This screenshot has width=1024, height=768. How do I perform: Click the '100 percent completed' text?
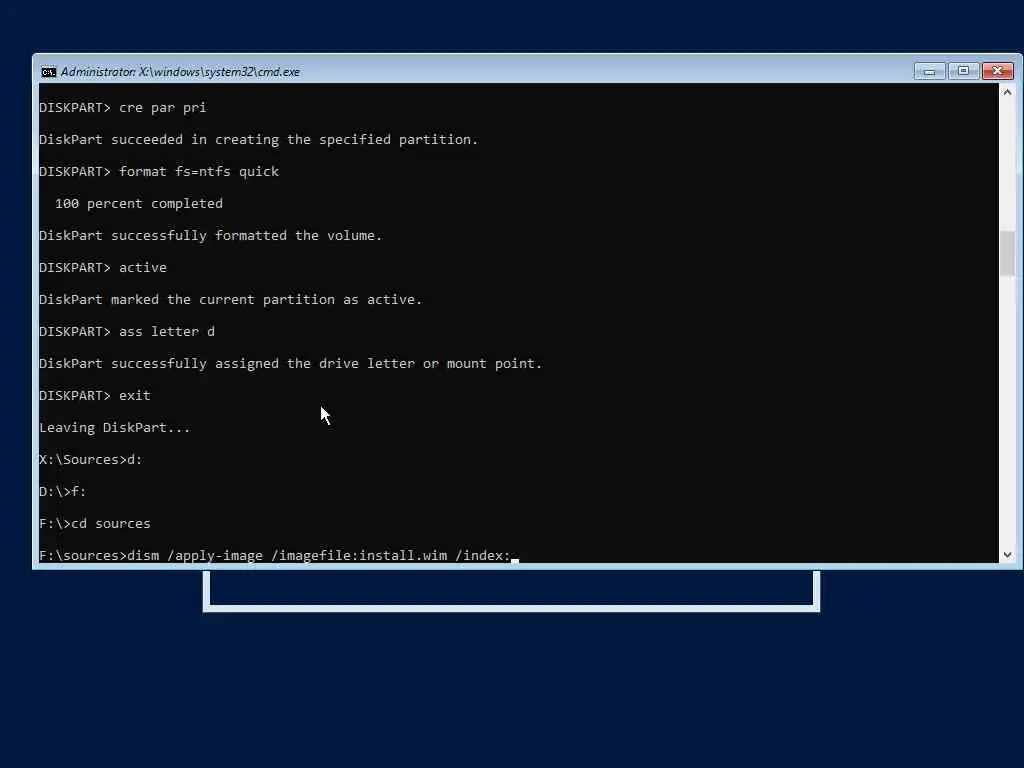point(138,204)
